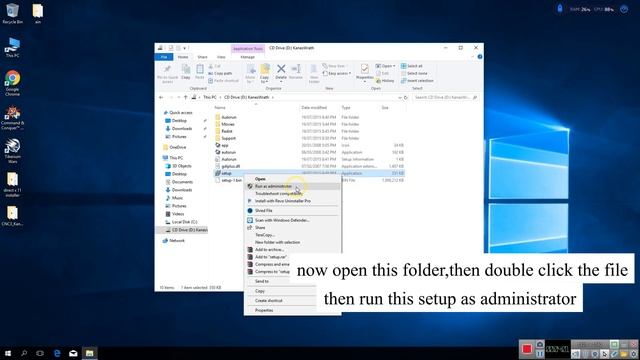Select Network in the navigation pane
The height and width of the screenshot is (360, 640).
[x=176, y=241]
